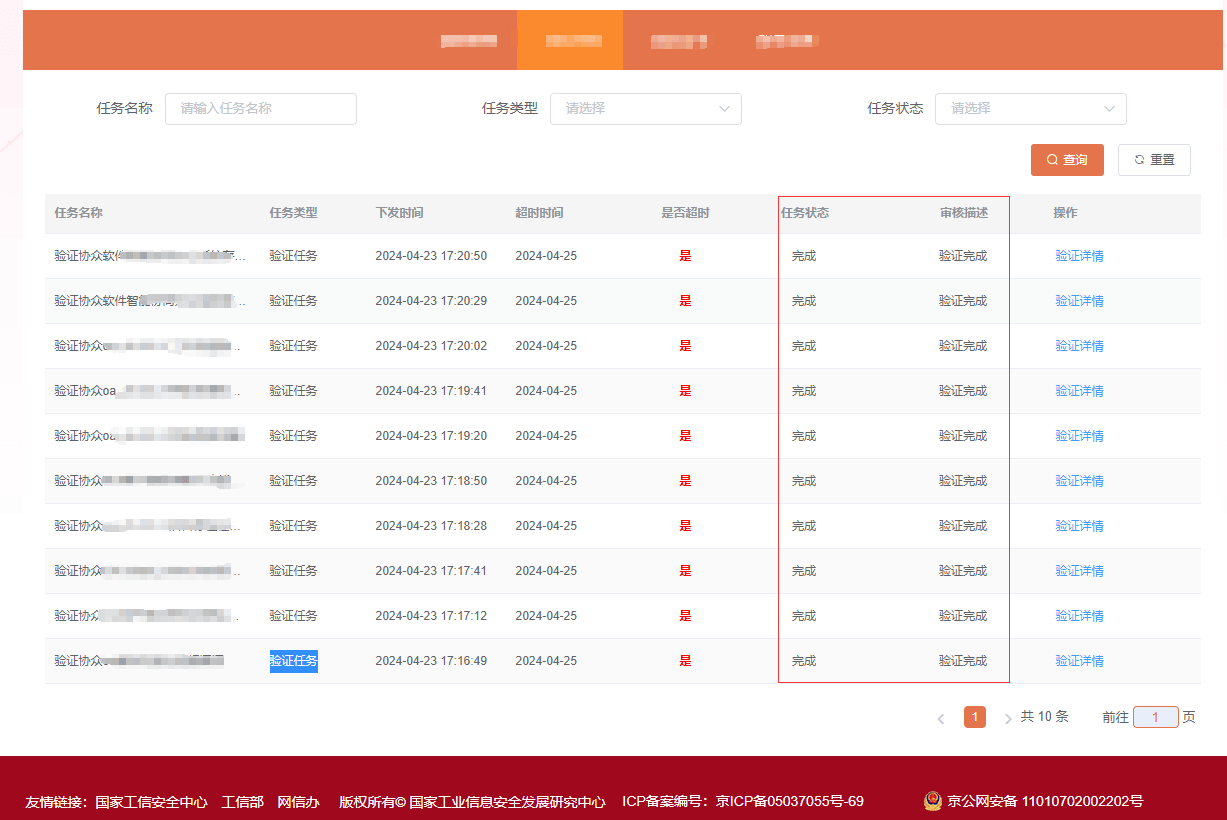Open the 工信部 footer link
The height and width of the screenshot is (820, 1227).
point(242,801)
